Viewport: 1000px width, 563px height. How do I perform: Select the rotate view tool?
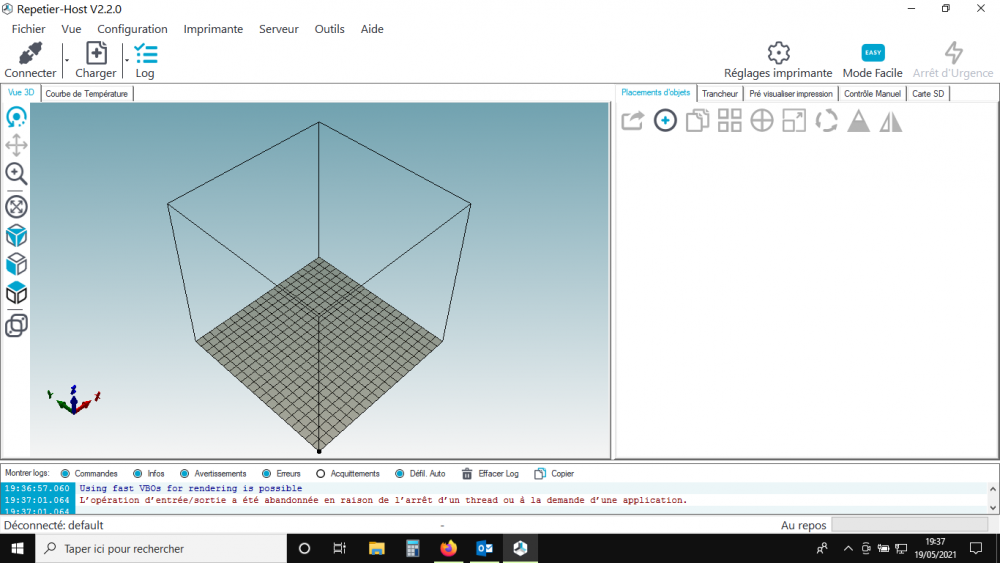click(17, 117)
